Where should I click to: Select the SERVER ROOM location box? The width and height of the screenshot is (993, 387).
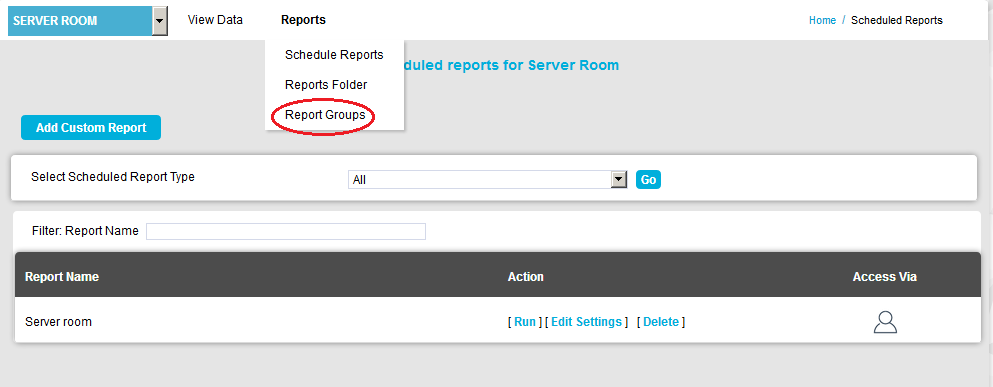point(80,21)
